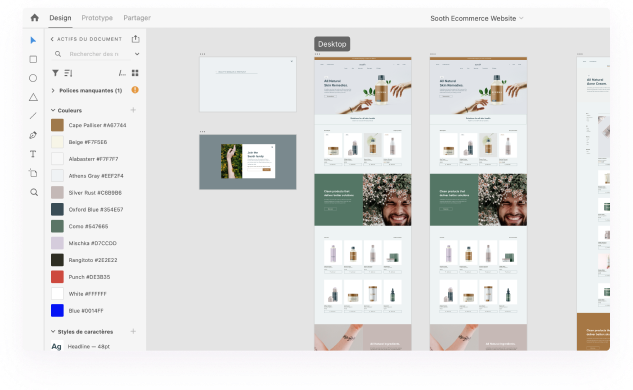Image resolution: width=633 pixels, height=390 pixels.
Task: Go to the Home screen icon
Action: pyautogui.click(x=35, y=17)
